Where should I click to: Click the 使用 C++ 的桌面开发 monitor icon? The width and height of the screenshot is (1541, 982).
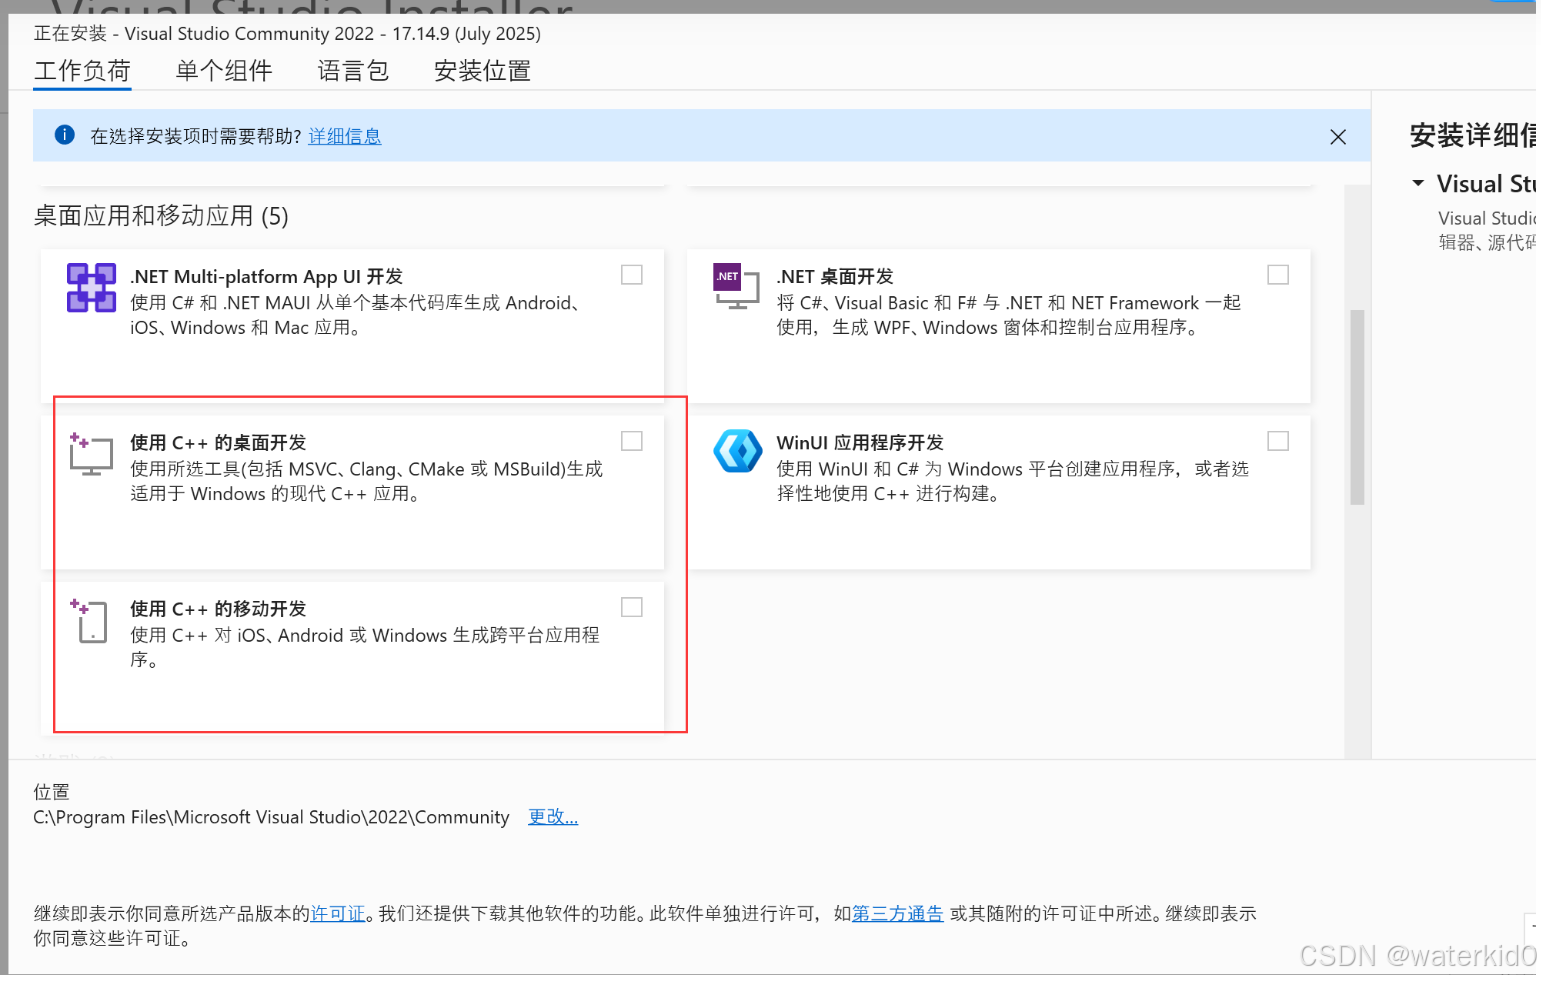coord(91,454)
